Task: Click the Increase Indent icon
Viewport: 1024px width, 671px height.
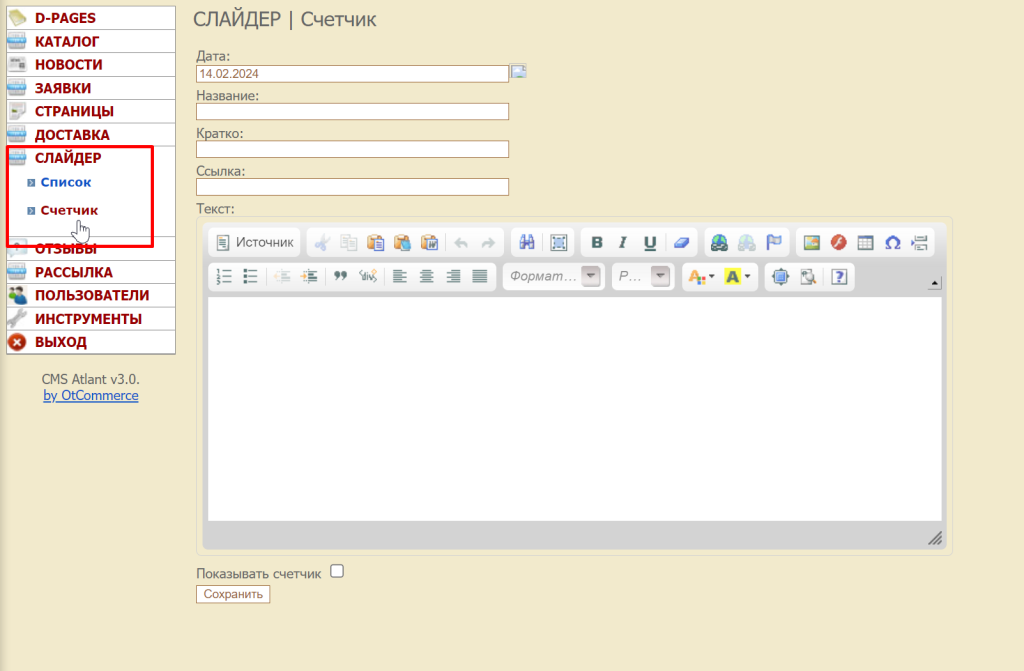Action: tap(309, 276)
